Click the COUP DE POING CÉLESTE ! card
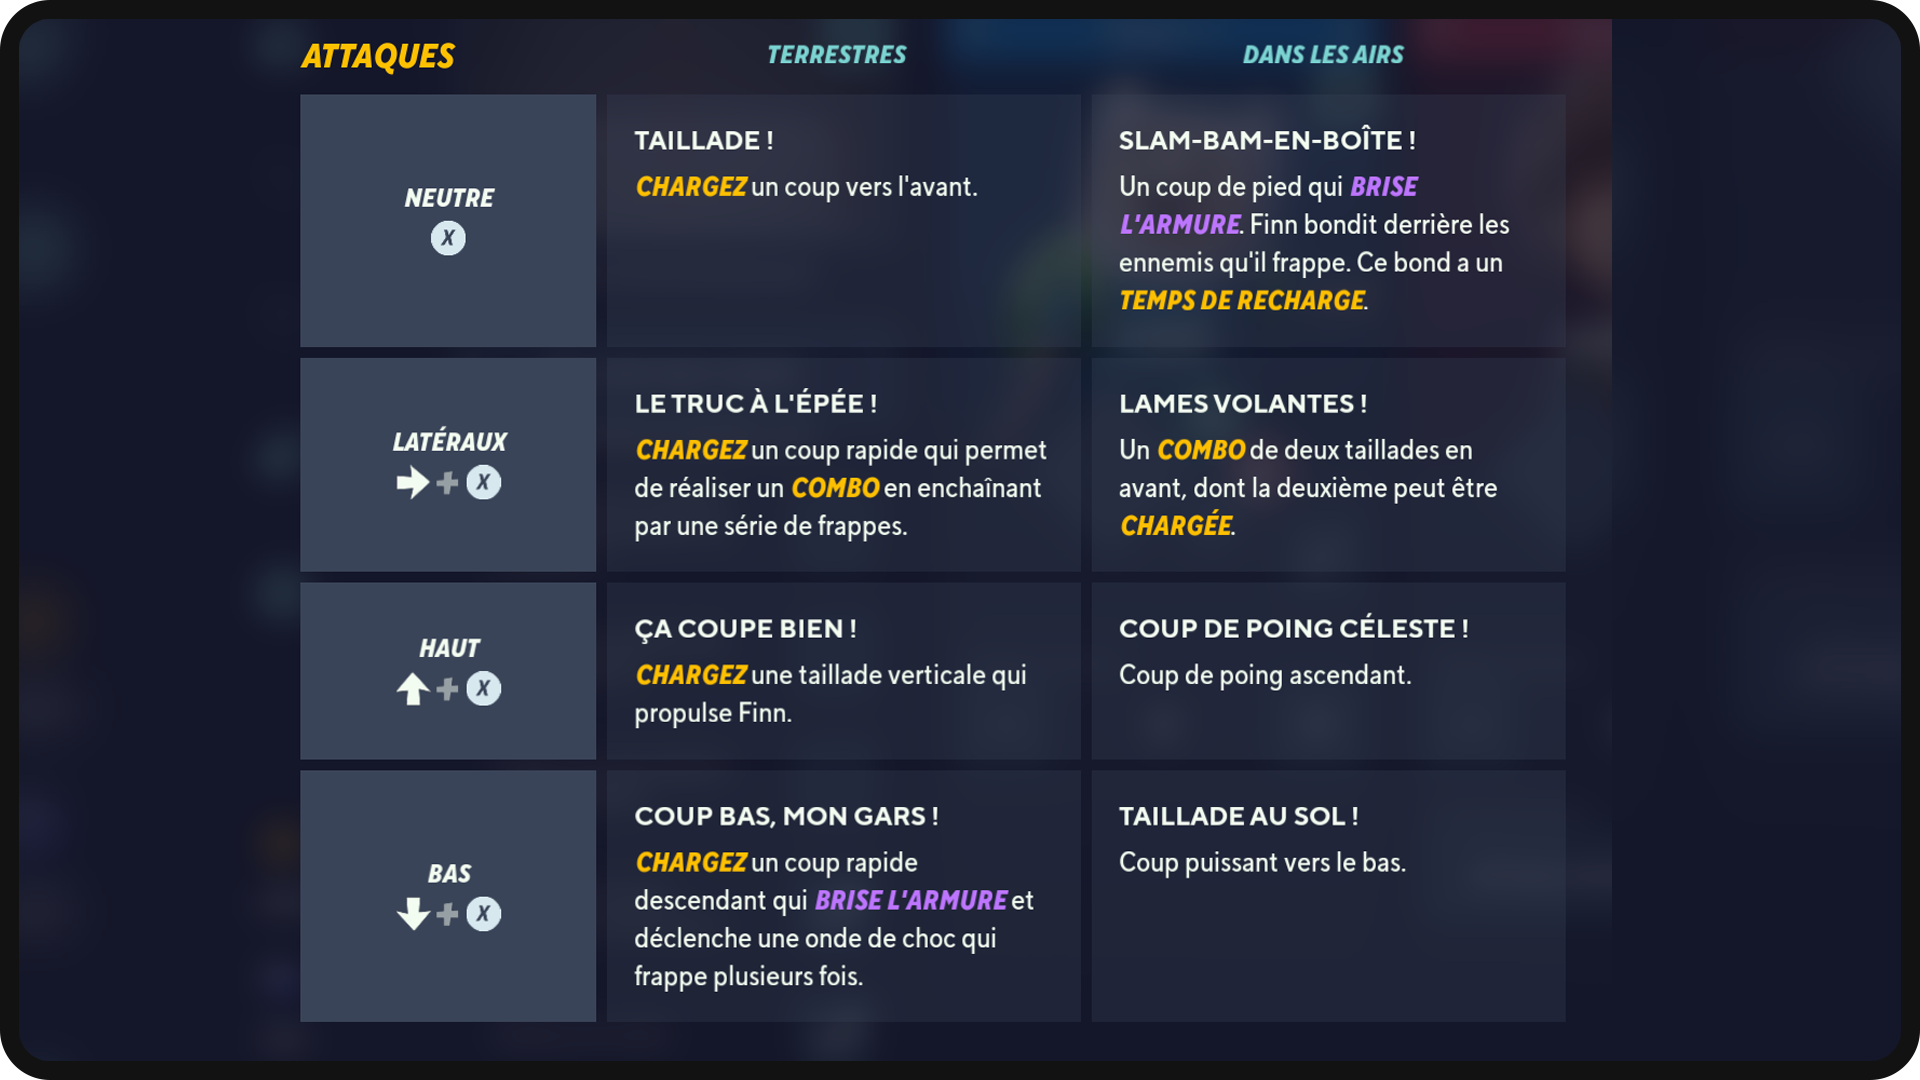The image size is (1920, 1080). pyautogui.click(x=1328, y=671)
